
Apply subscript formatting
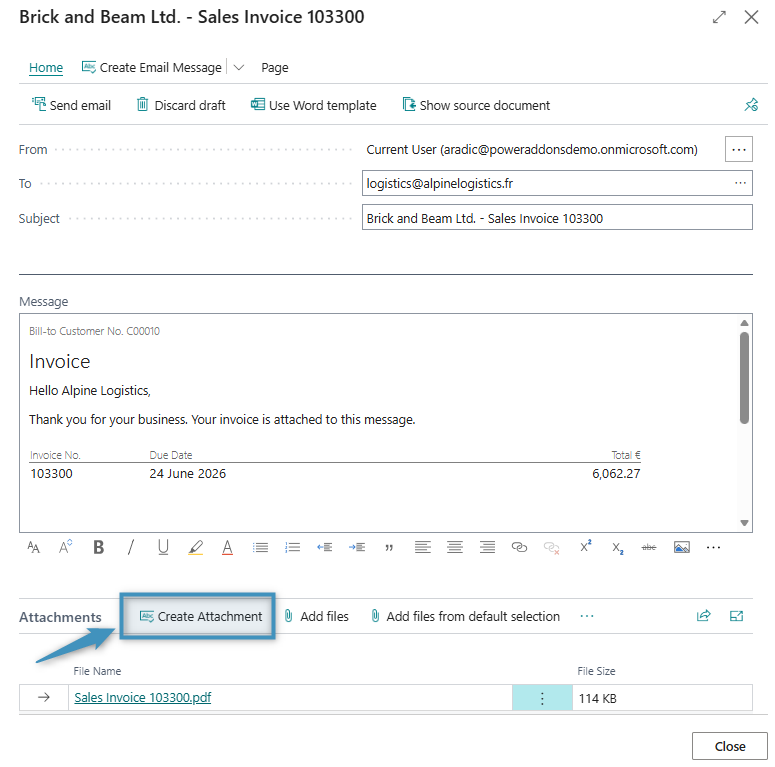pos(618,548)
